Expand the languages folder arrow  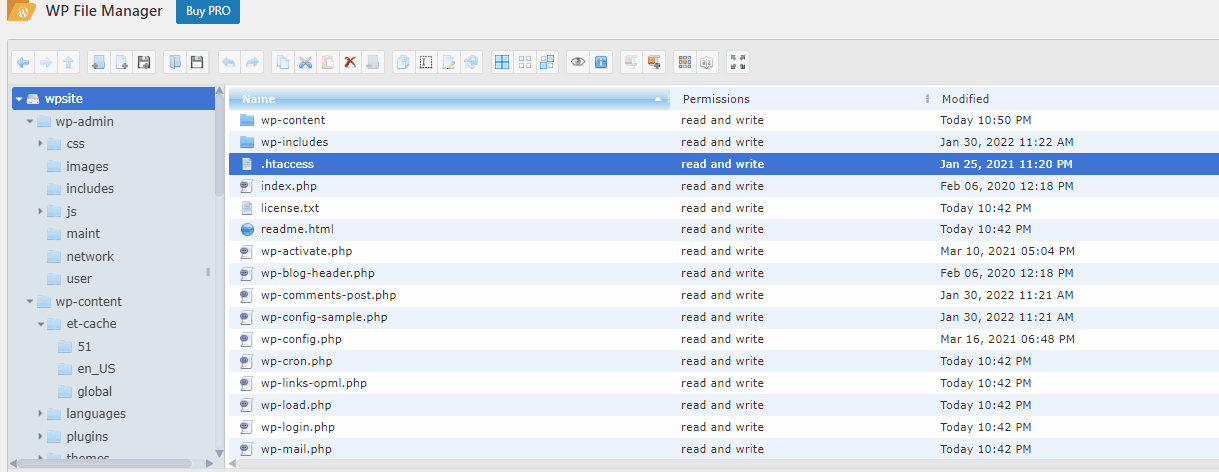coord(41,414)
